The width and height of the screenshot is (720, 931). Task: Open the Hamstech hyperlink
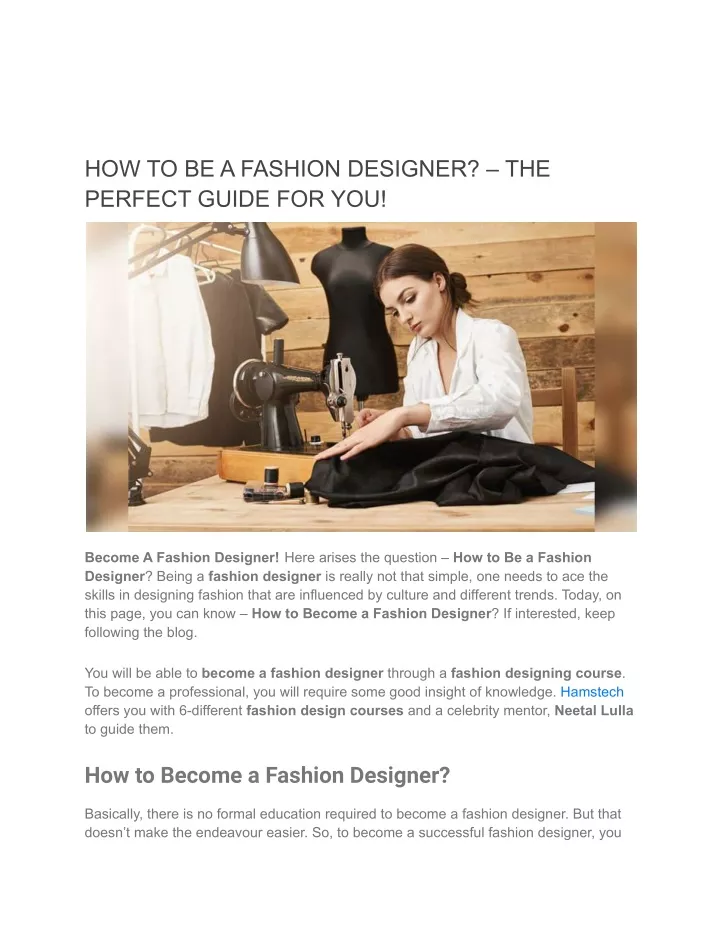coord(592,692)
